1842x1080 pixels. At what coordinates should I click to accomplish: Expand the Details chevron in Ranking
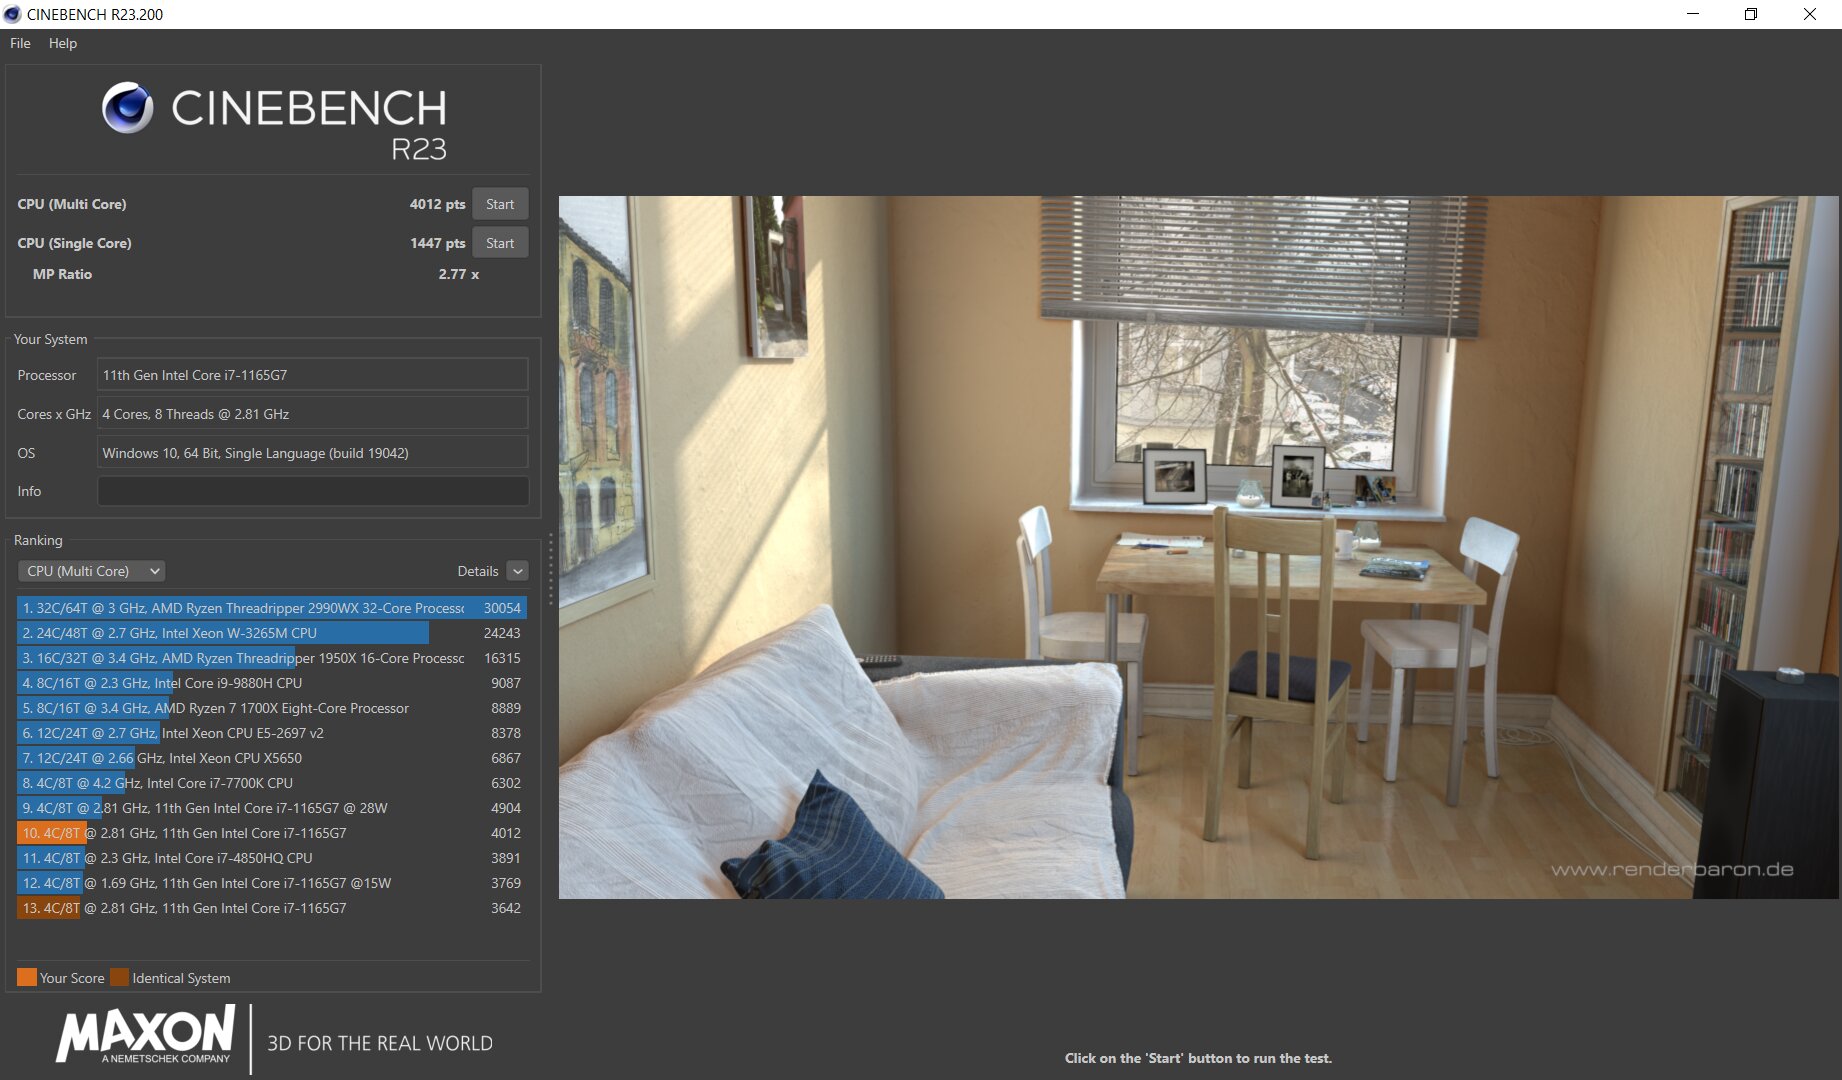click(517, 571)
